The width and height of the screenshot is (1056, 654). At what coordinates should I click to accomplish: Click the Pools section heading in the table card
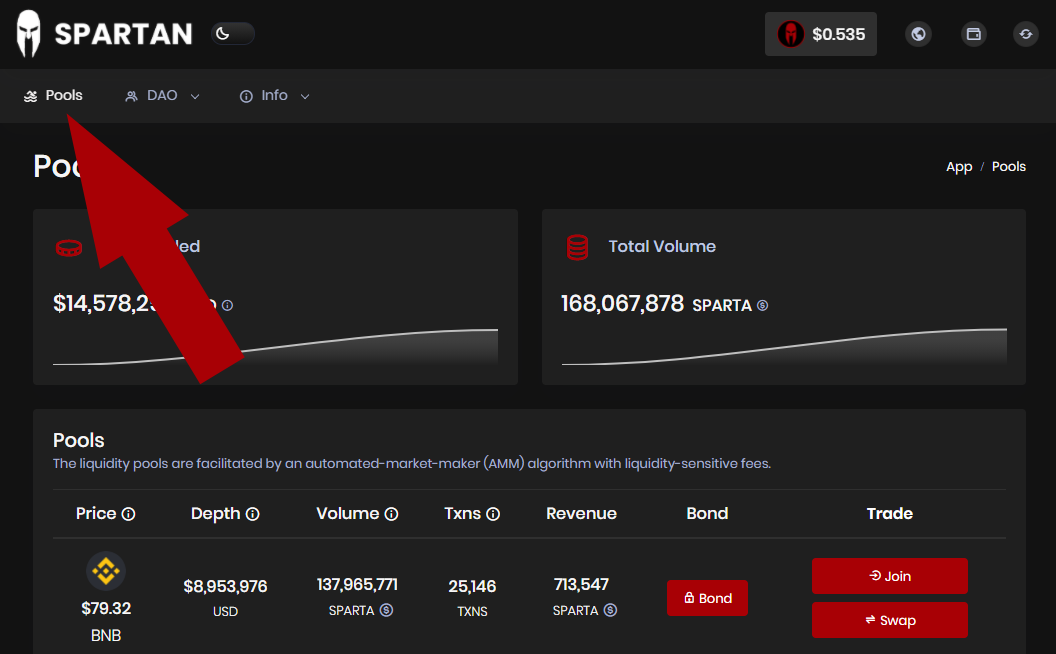coord(79,440)
